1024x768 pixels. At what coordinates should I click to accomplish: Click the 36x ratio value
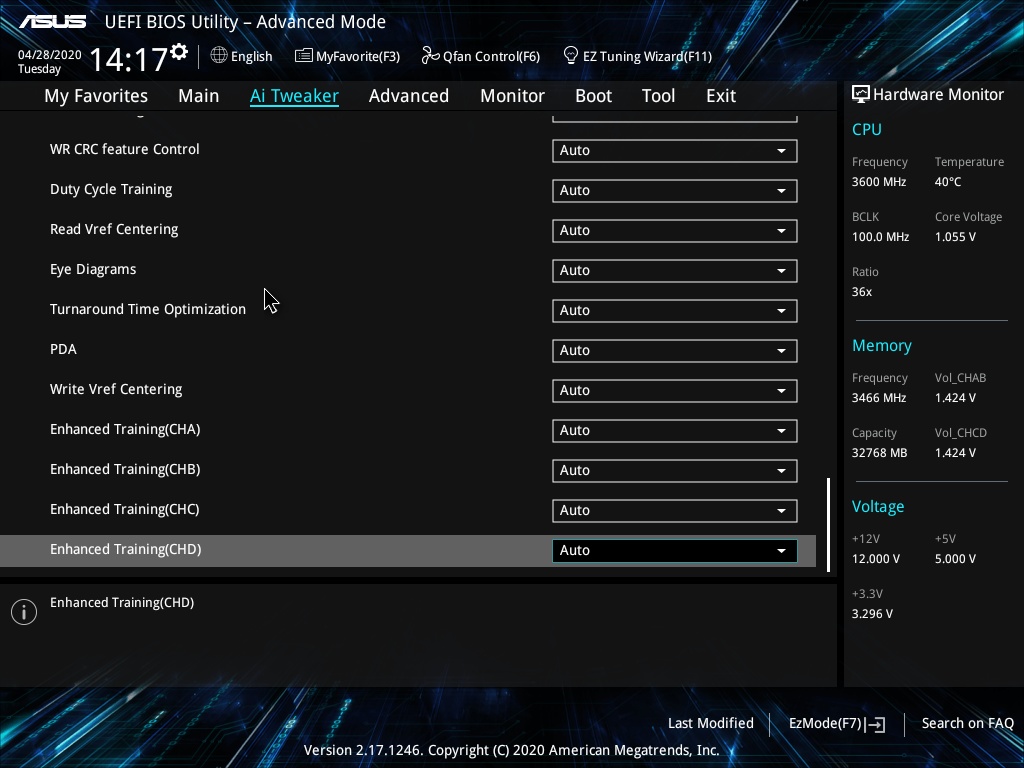pos(862,293)
